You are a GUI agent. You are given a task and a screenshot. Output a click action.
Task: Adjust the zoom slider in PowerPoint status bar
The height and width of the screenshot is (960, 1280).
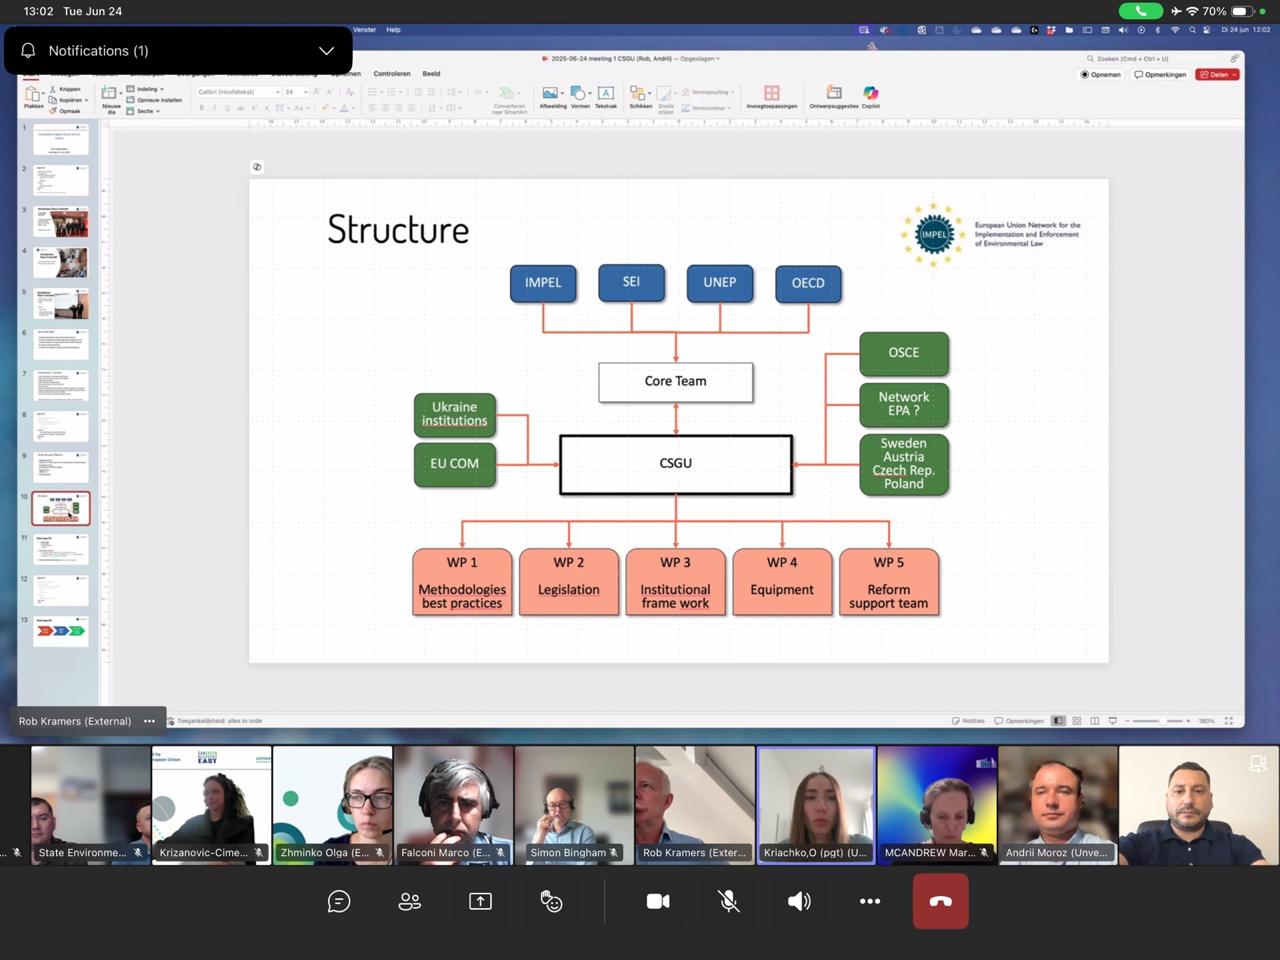1157,721
